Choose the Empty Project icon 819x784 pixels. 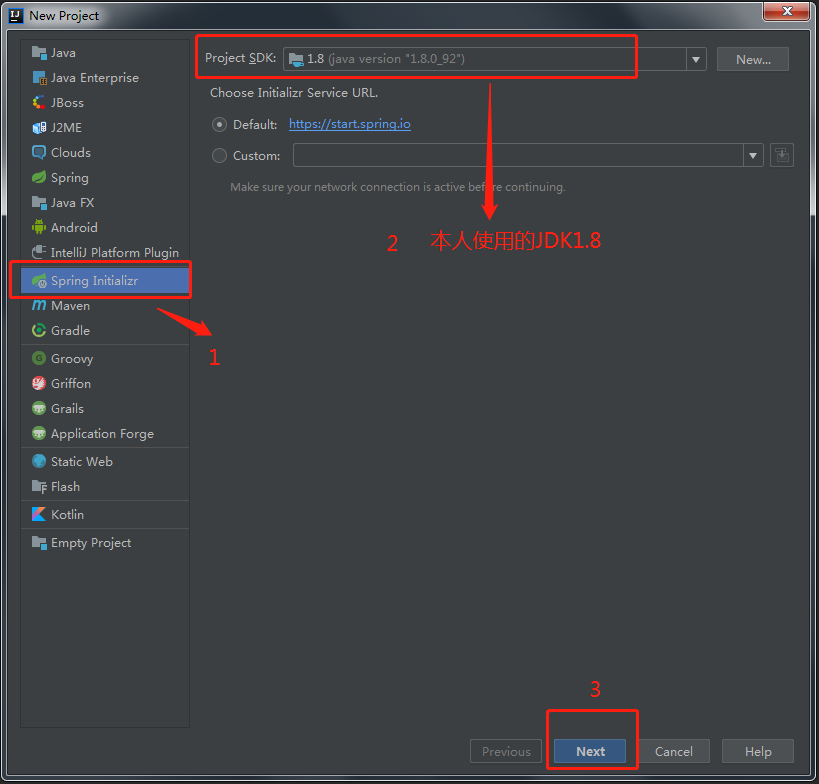click(x=39, y=543)
